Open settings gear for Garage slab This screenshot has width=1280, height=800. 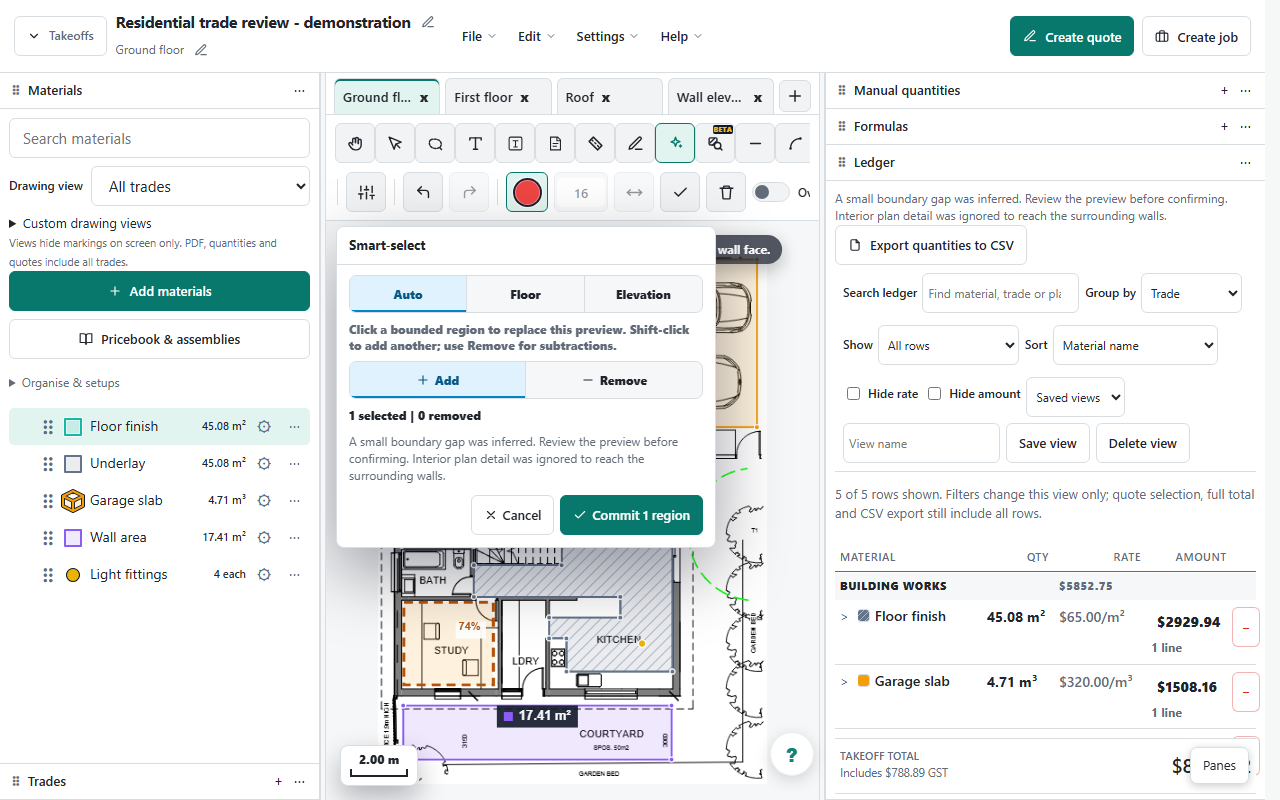tap(264, 500)
